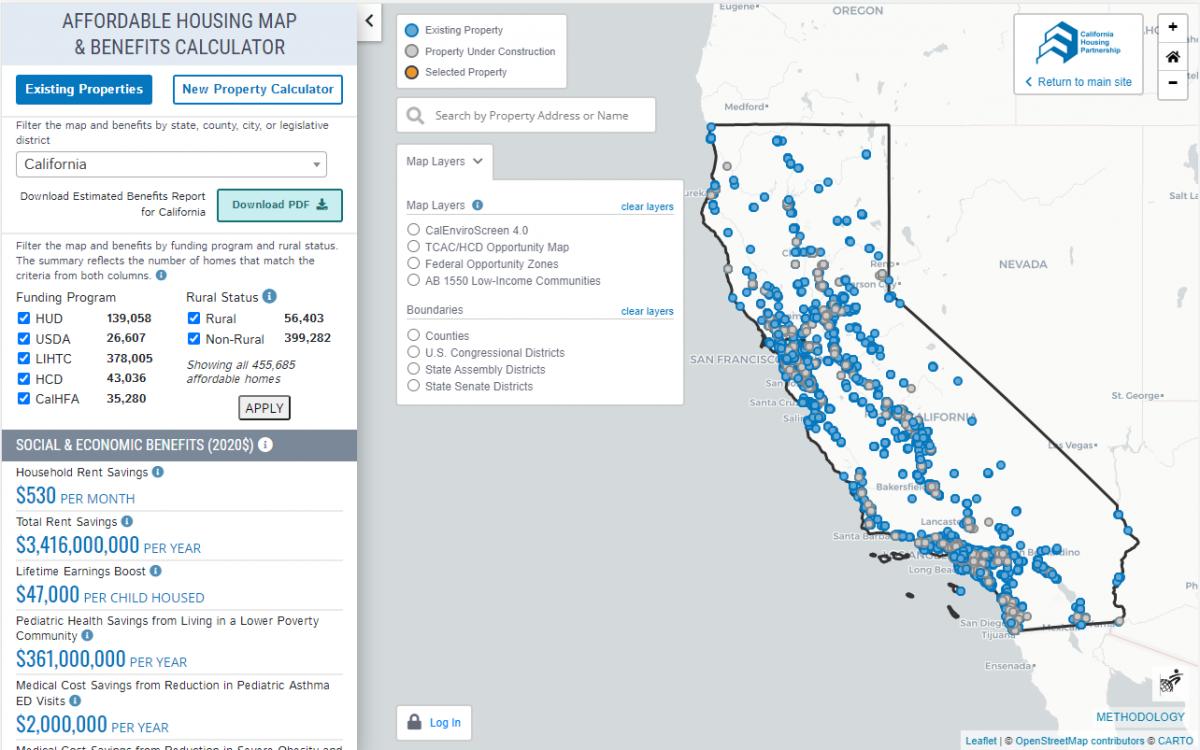Image resolution: width=1200 pixels, height=750 pixels.
Task: Click Download PDF button
Action: point(280,205)
